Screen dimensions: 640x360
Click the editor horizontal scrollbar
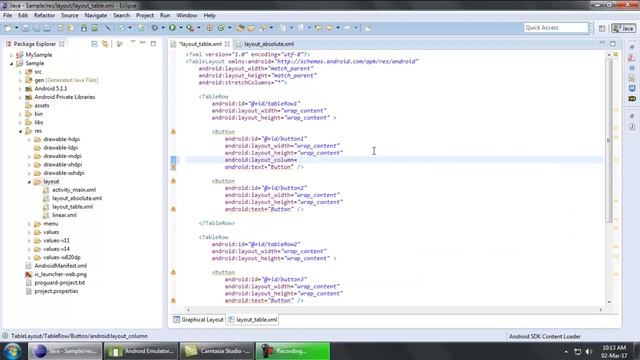394,310
